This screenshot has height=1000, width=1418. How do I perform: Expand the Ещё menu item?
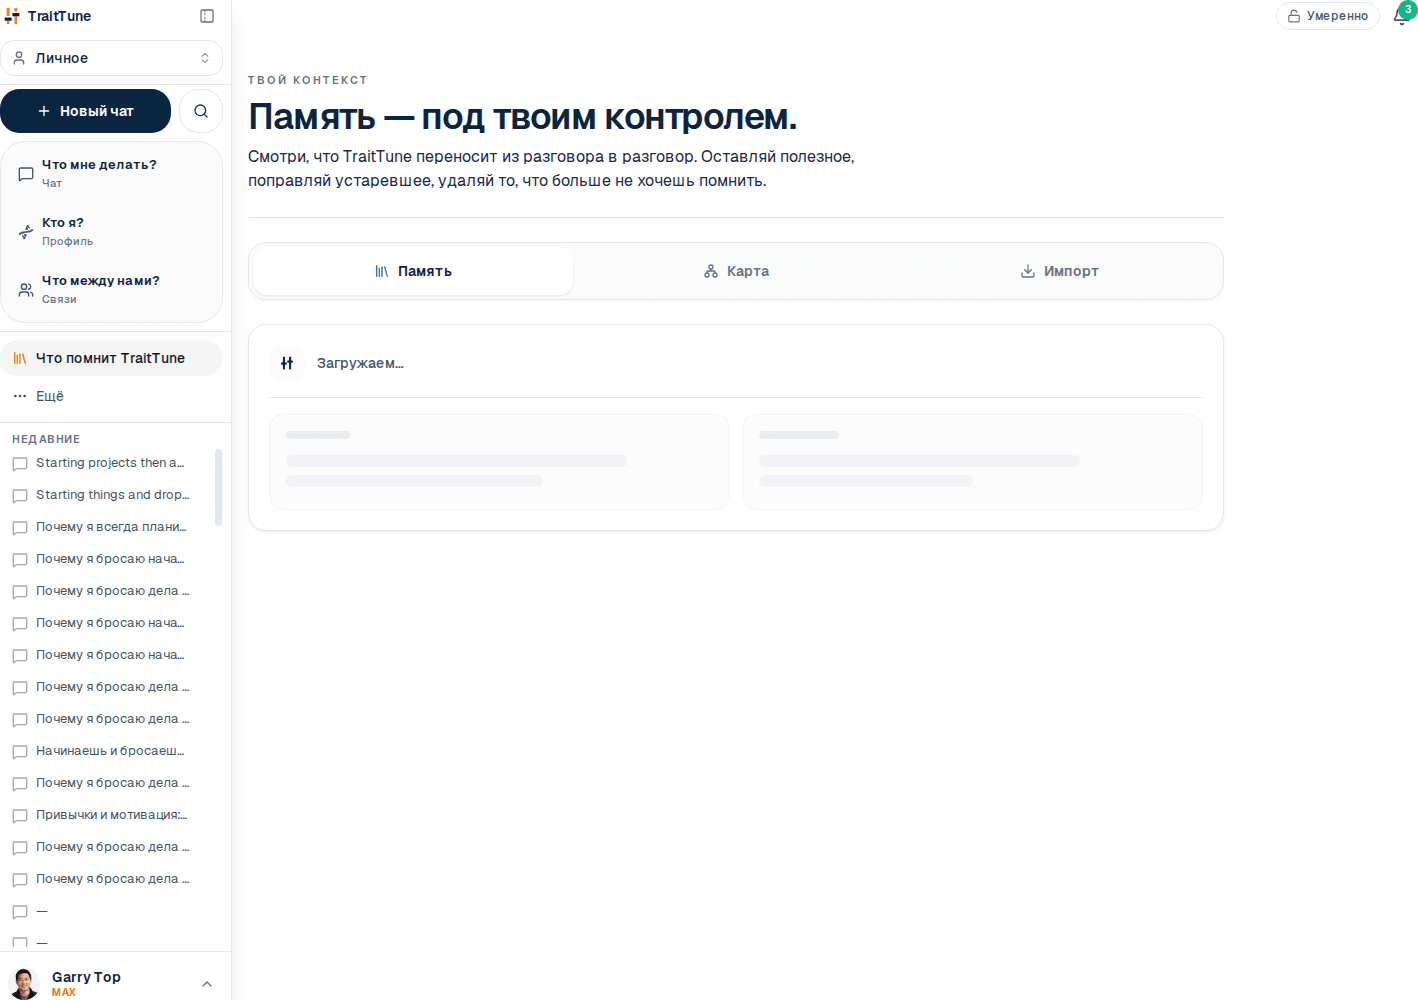click(x=111, y=396)
